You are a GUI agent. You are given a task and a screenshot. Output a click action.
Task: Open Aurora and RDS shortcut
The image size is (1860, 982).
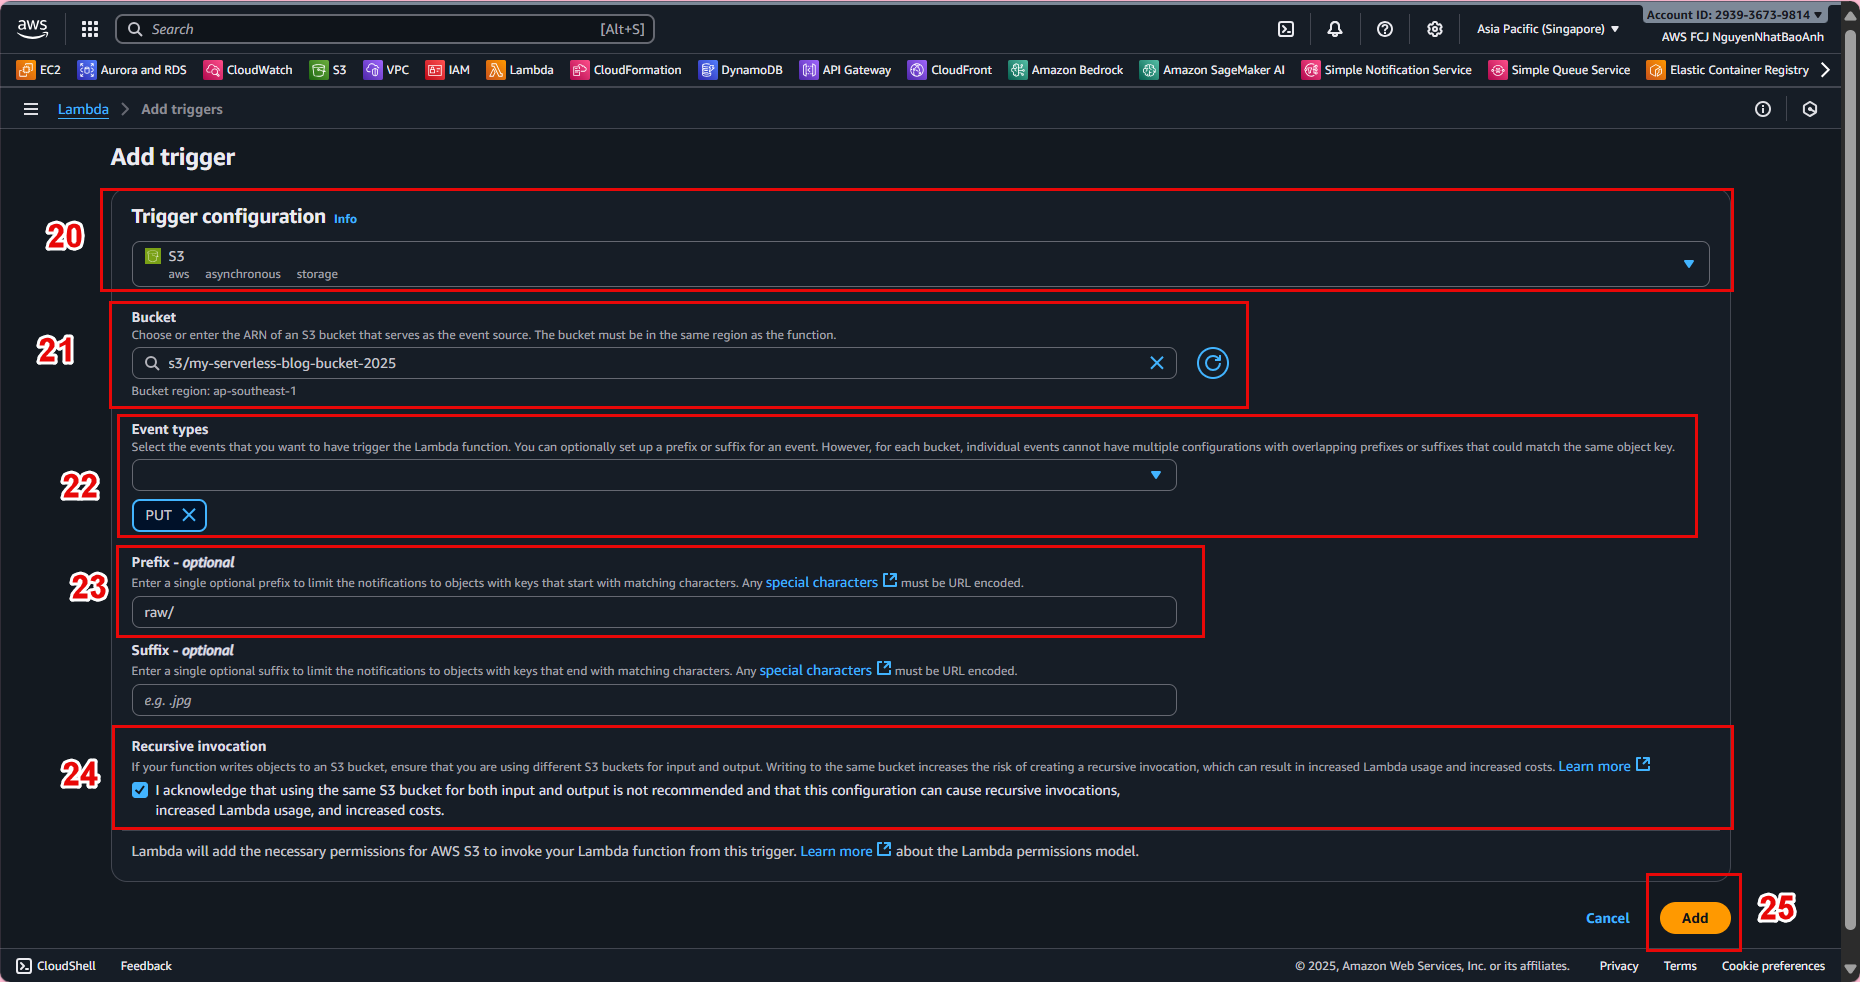click(x=133, y=70)
